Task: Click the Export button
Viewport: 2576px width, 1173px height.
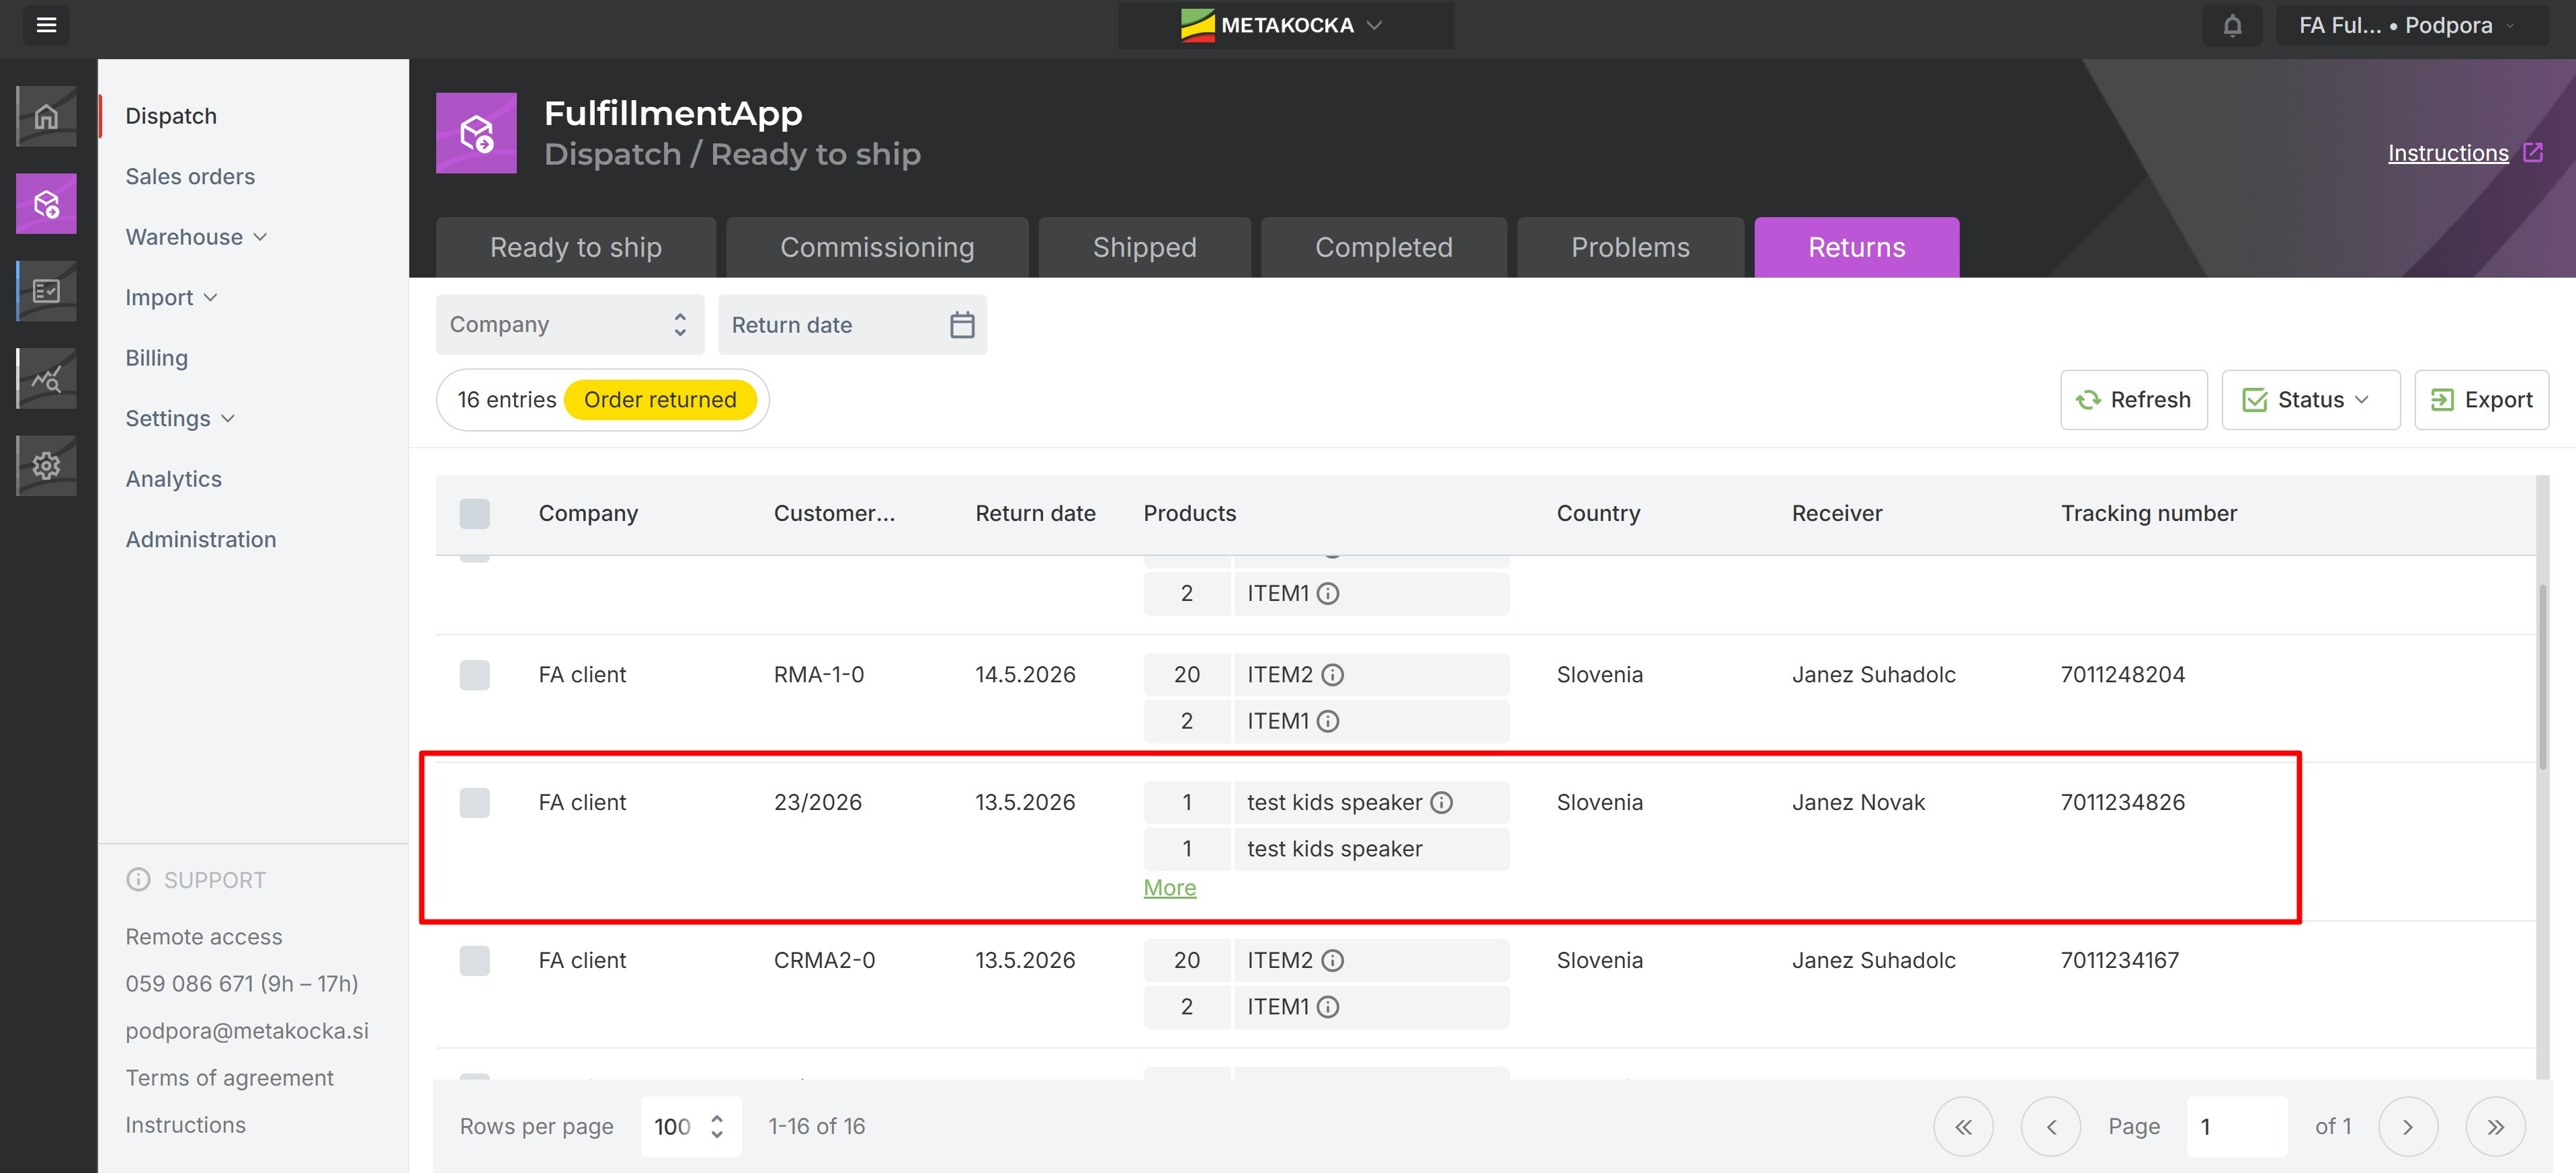Action: [2481, 400]
